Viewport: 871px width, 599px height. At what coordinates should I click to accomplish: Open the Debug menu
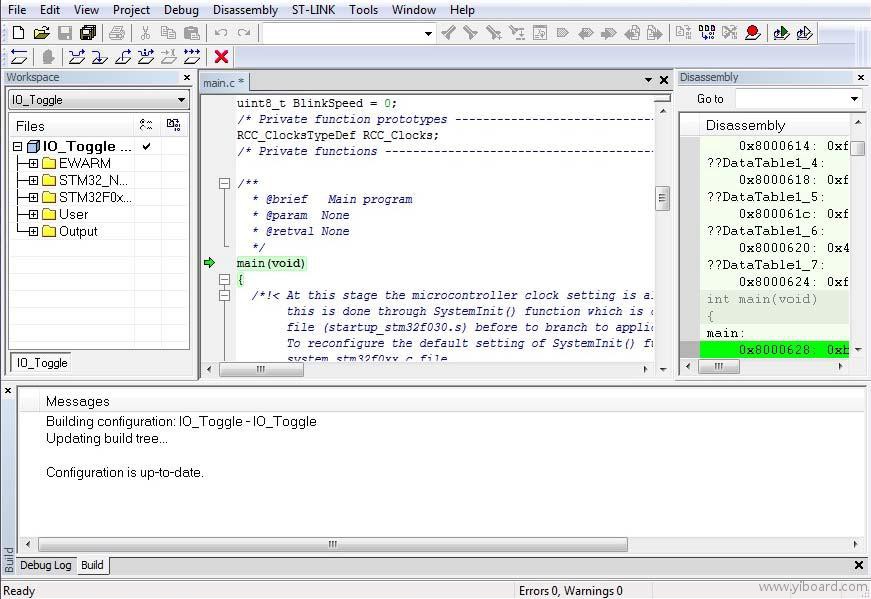pyautogui.click(x=181, y=10)
